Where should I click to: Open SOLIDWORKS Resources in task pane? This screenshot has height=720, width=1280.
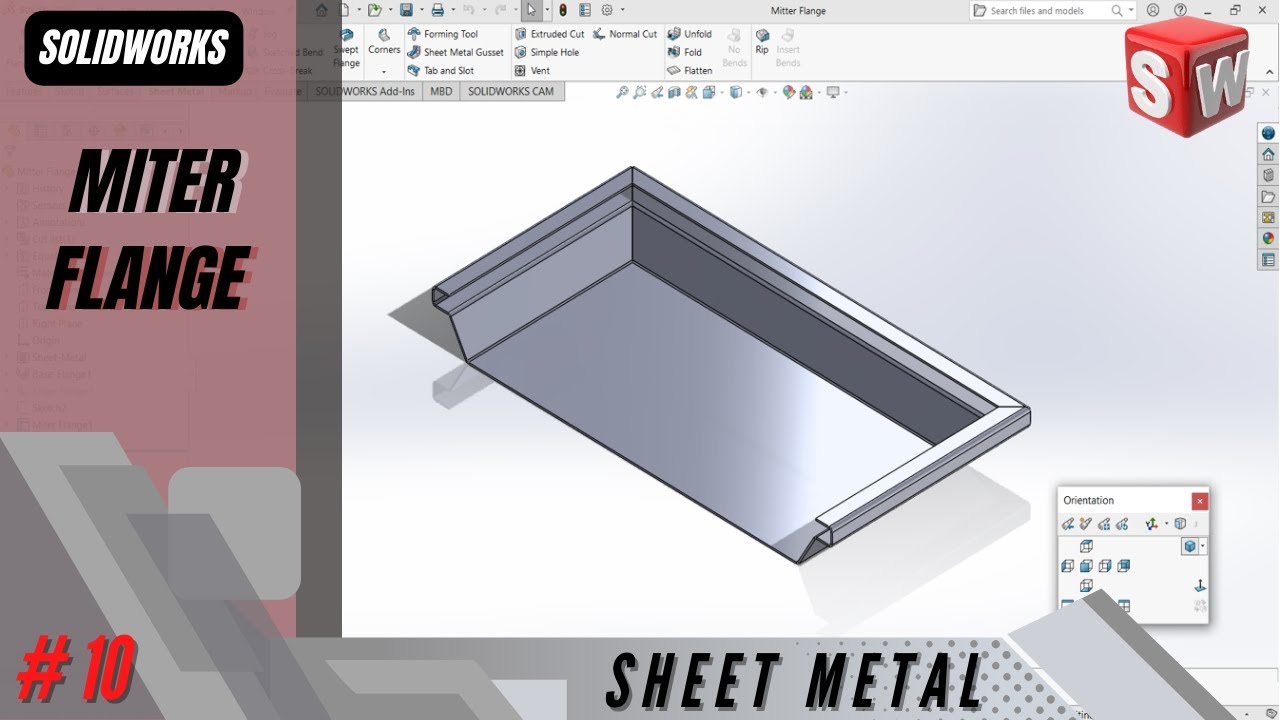click(x=1268, y=154)
